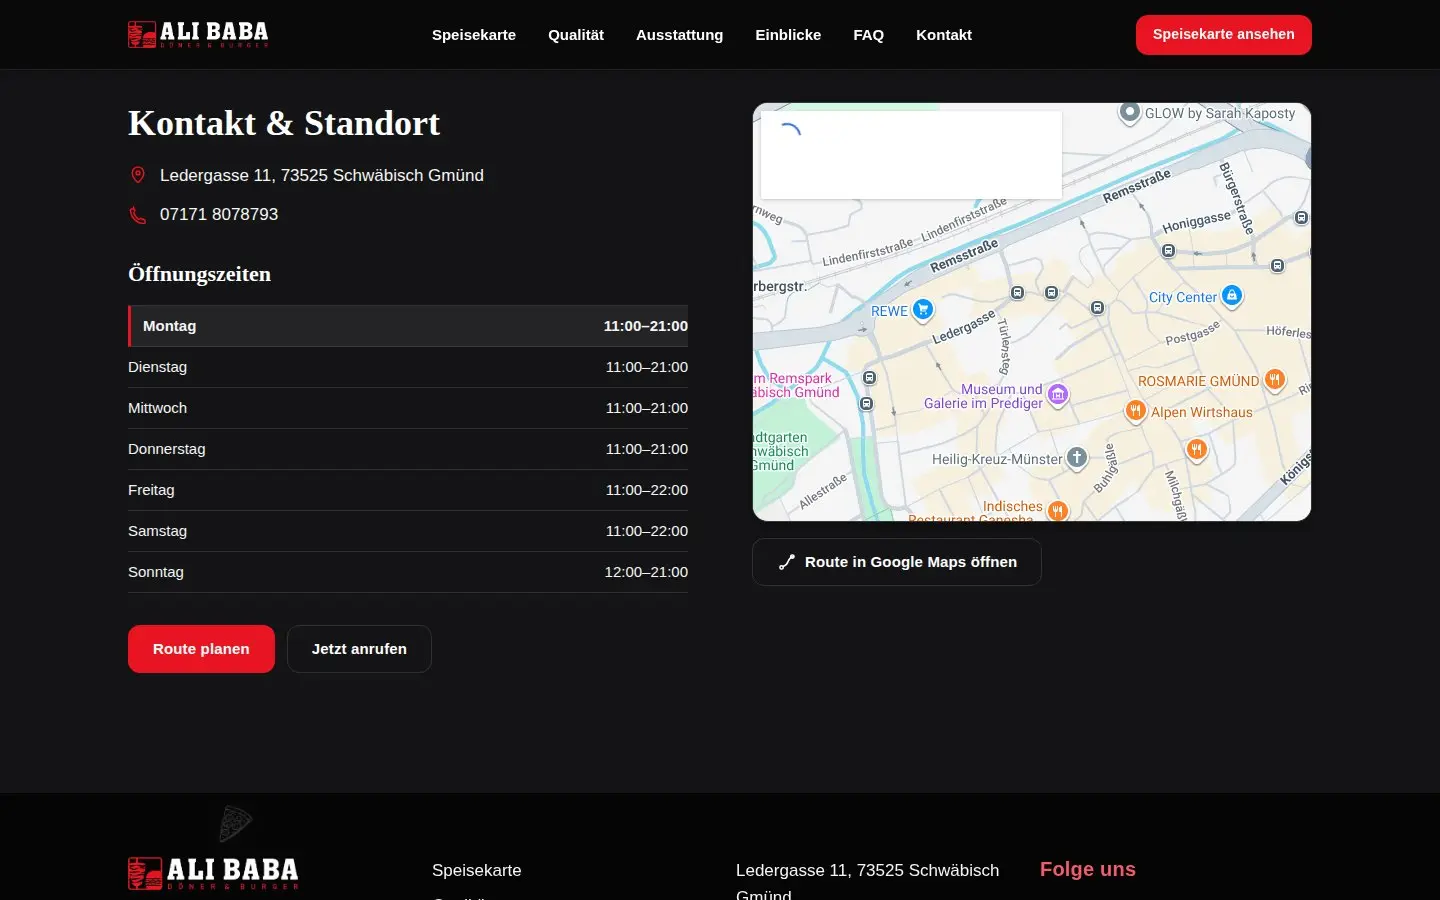This screenshot has height=900, width=1440.
Task: Click the route icon in Google Maps button
Action: point(787,562)
